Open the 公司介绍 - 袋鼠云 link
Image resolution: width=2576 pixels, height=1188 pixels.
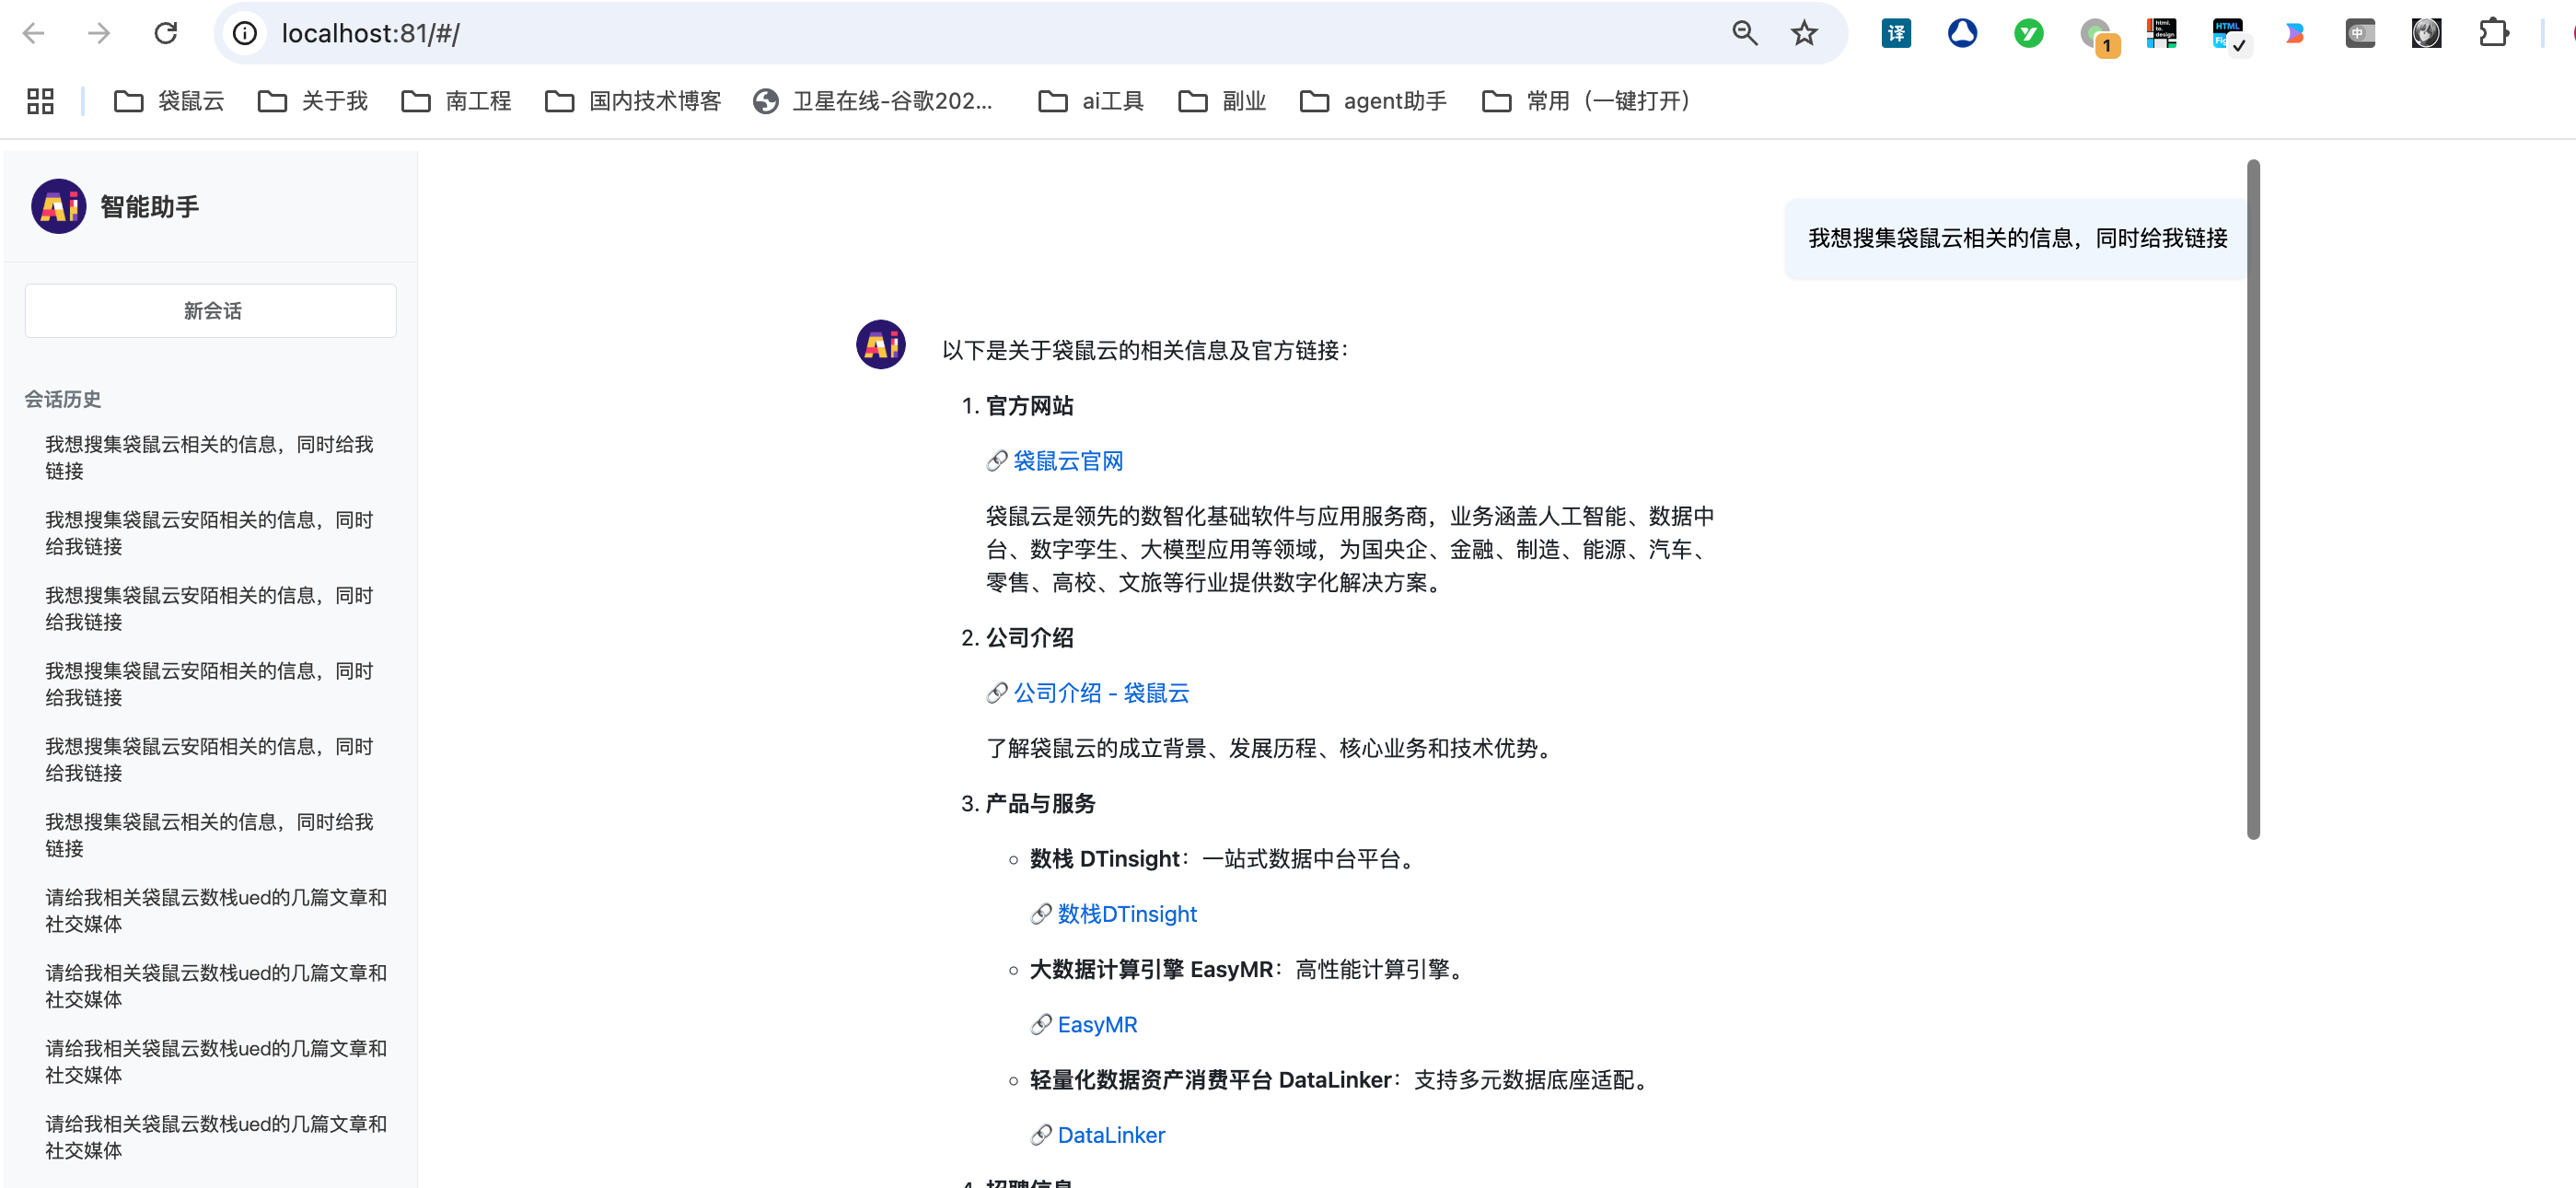pos(1101,693)
